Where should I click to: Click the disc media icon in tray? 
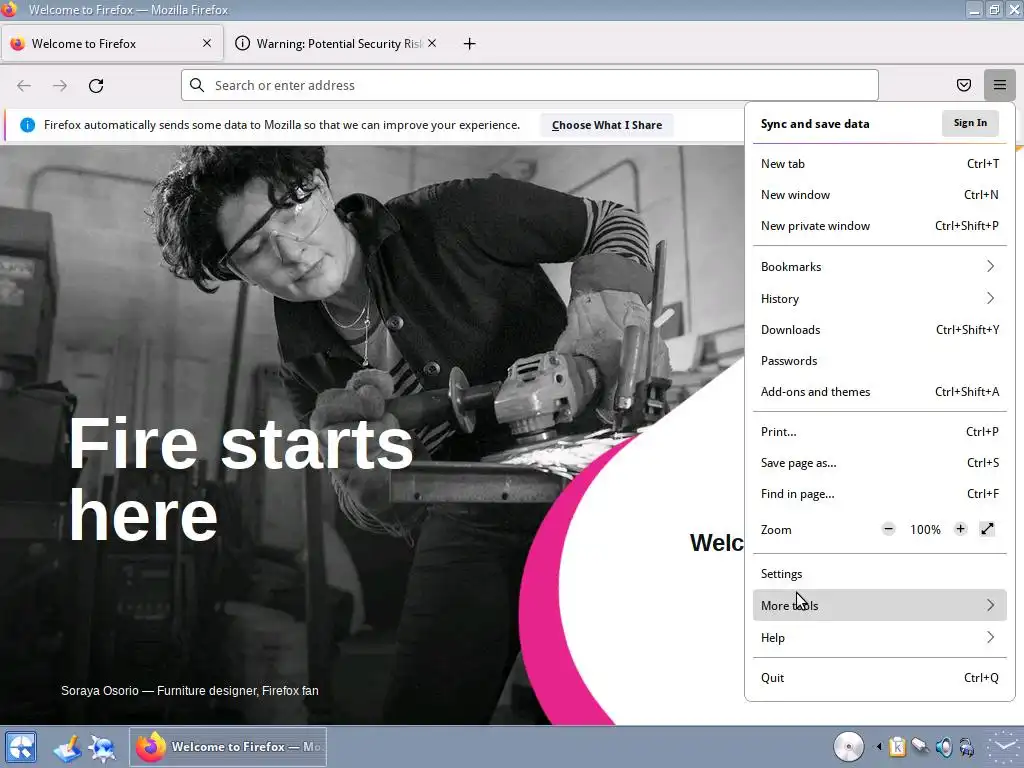[x=848, y=746]
